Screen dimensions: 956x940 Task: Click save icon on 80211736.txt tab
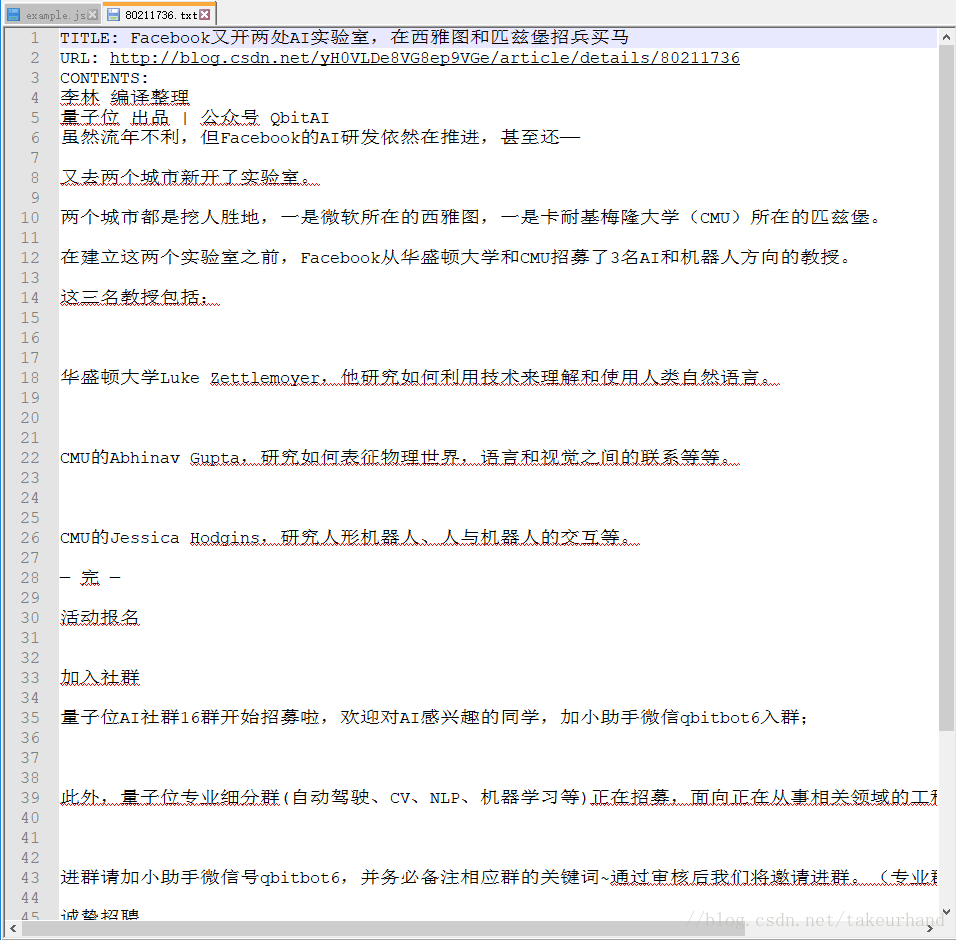tap(113, 15)
